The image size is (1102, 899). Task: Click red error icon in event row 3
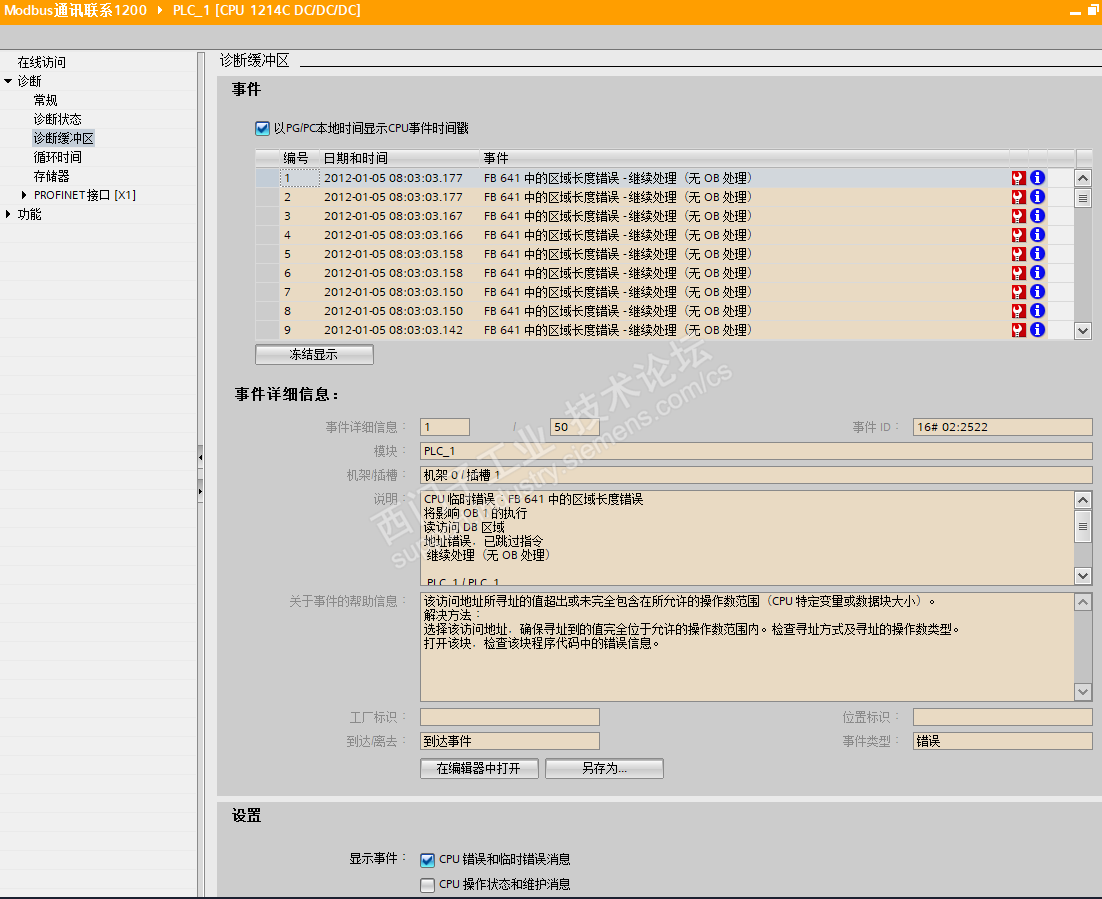point(1018,216)
